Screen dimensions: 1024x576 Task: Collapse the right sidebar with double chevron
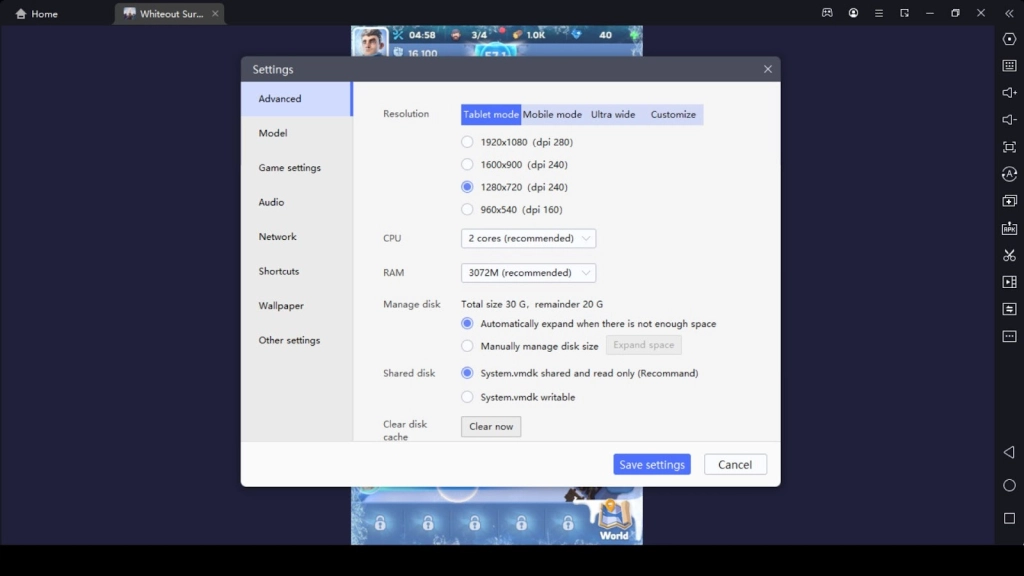[x=1009, y=13]
